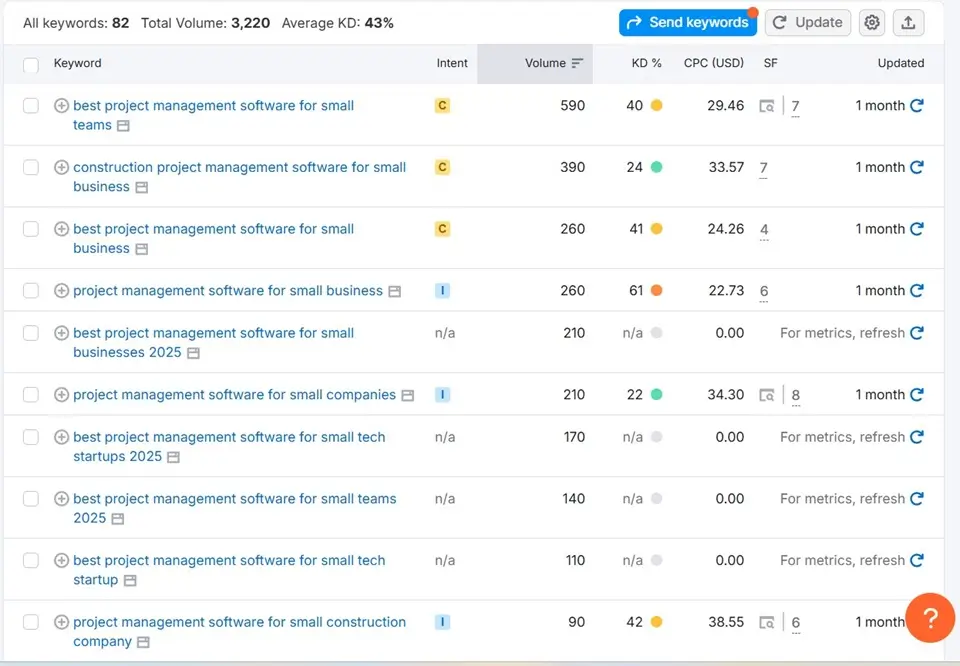This screenshot has height=666, width=960.
Task: Check the small tech startups 2025 row
Action: (x=31, y=437)
